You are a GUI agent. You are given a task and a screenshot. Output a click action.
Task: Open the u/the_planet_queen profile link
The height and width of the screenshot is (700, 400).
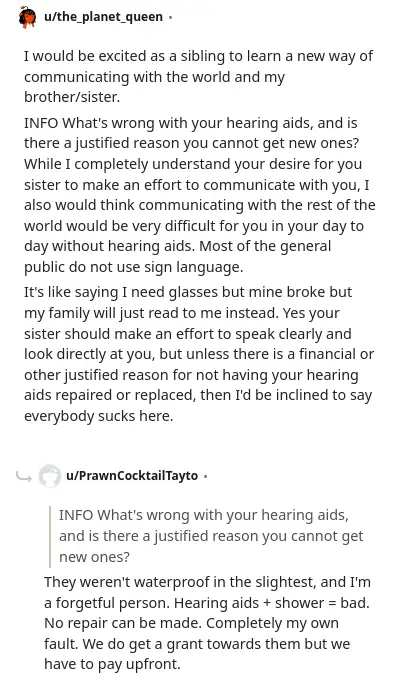103,17
